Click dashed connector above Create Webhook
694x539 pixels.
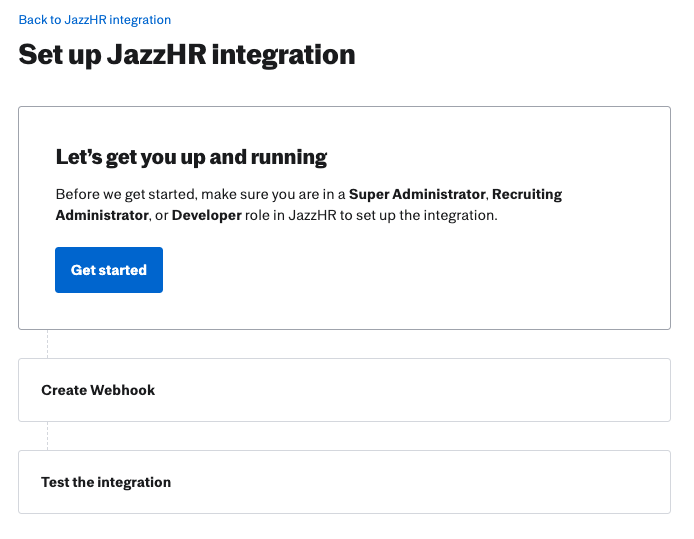click(x=47, y=344)
